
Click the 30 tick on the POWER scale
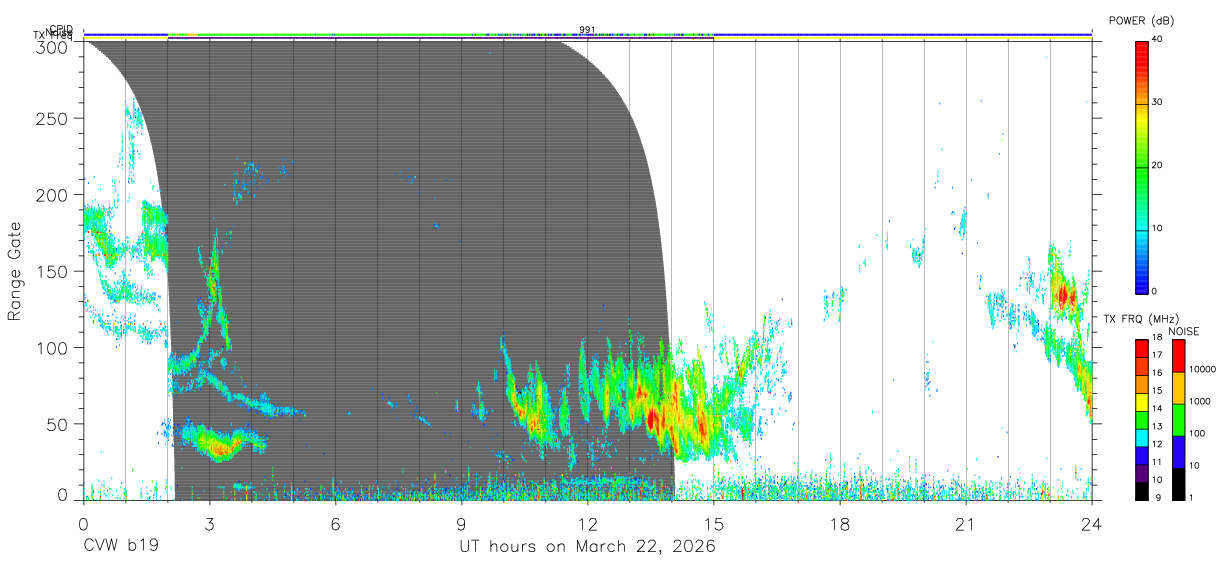coord(1158,103)
